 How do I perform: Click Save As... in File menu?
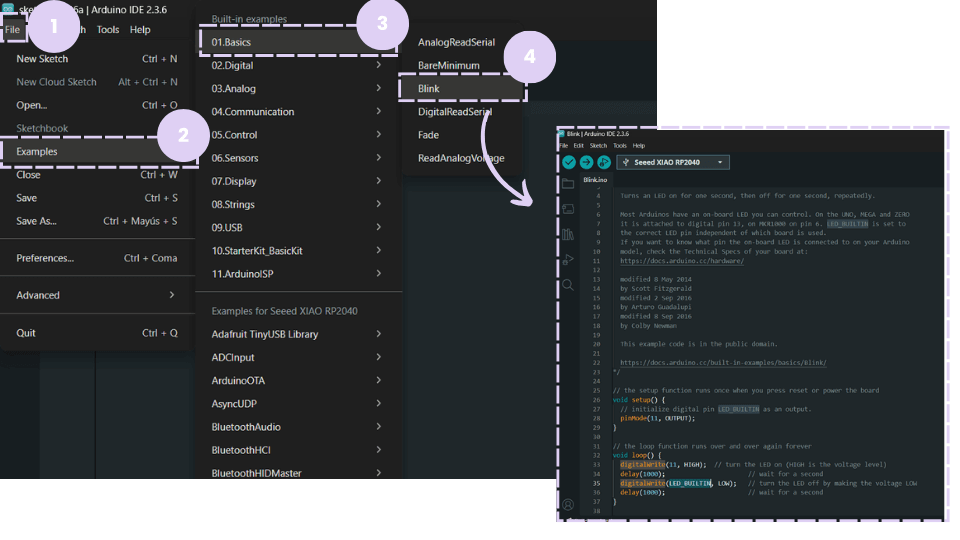tap(95, 221)
